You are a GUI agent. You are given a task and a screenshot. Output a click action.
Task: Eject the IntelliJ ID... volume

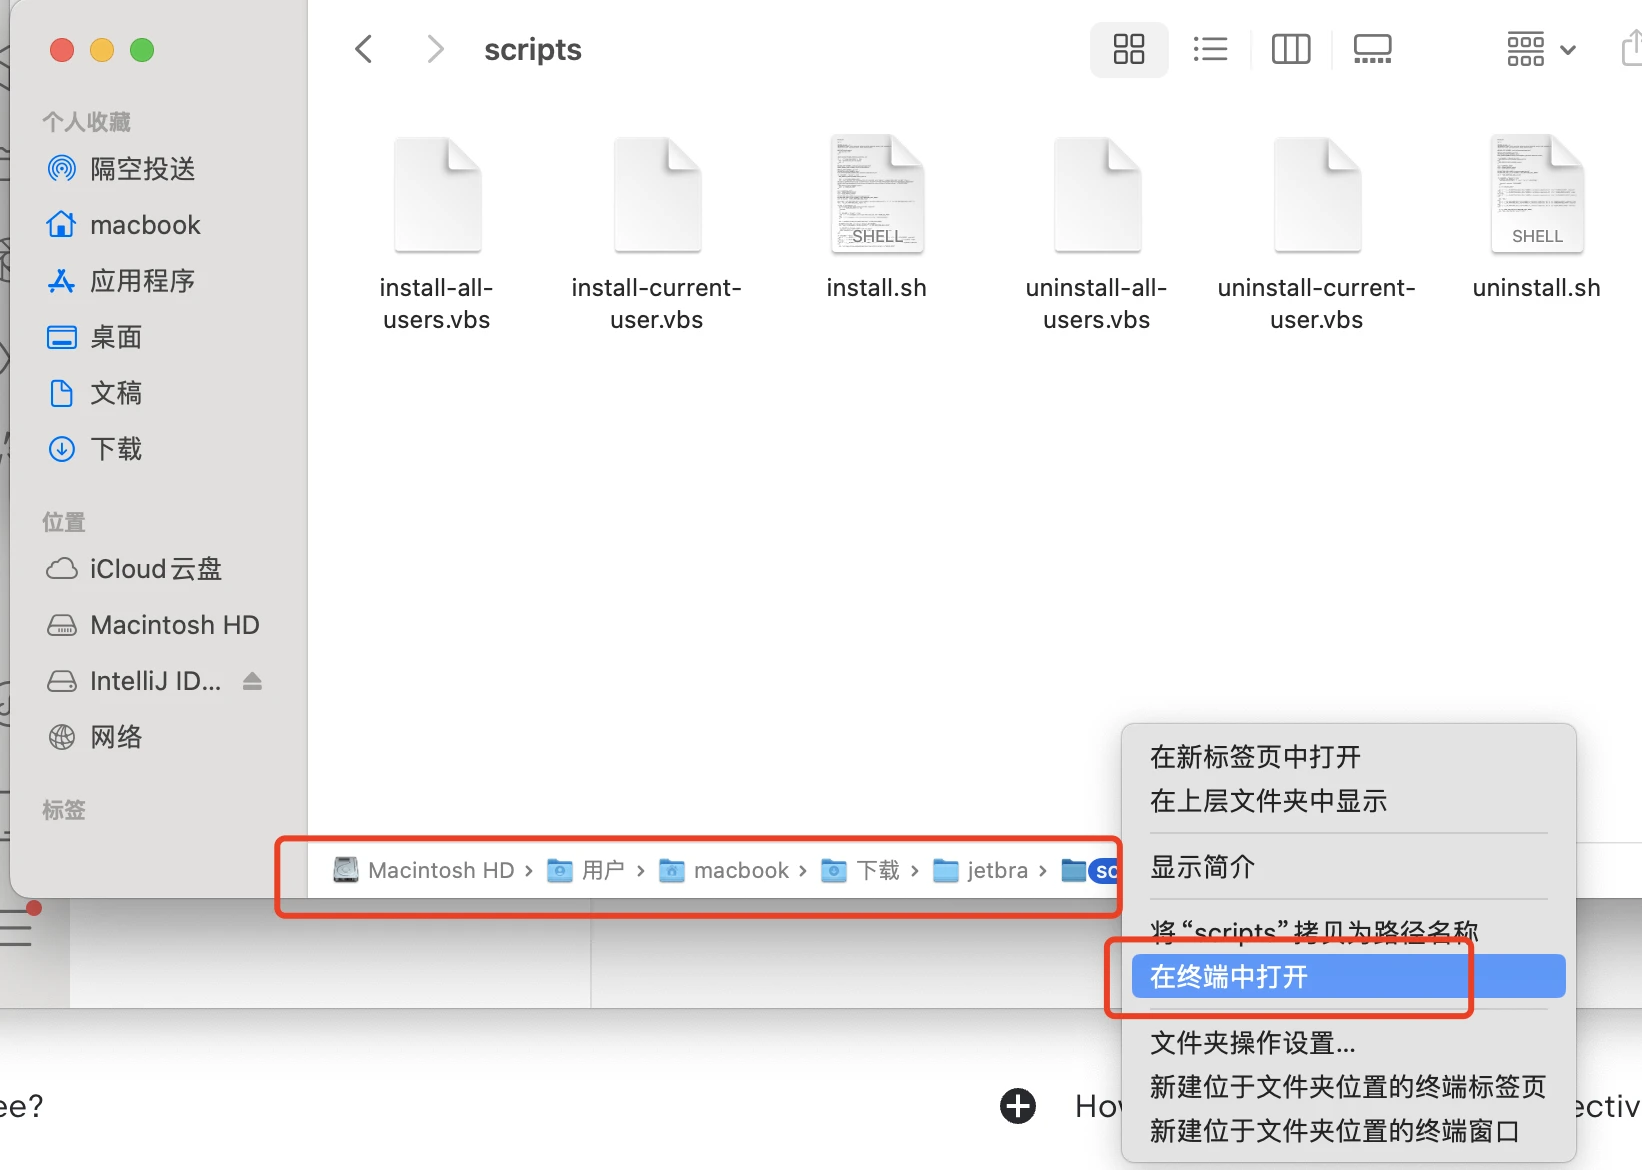[x=252, y=681]
